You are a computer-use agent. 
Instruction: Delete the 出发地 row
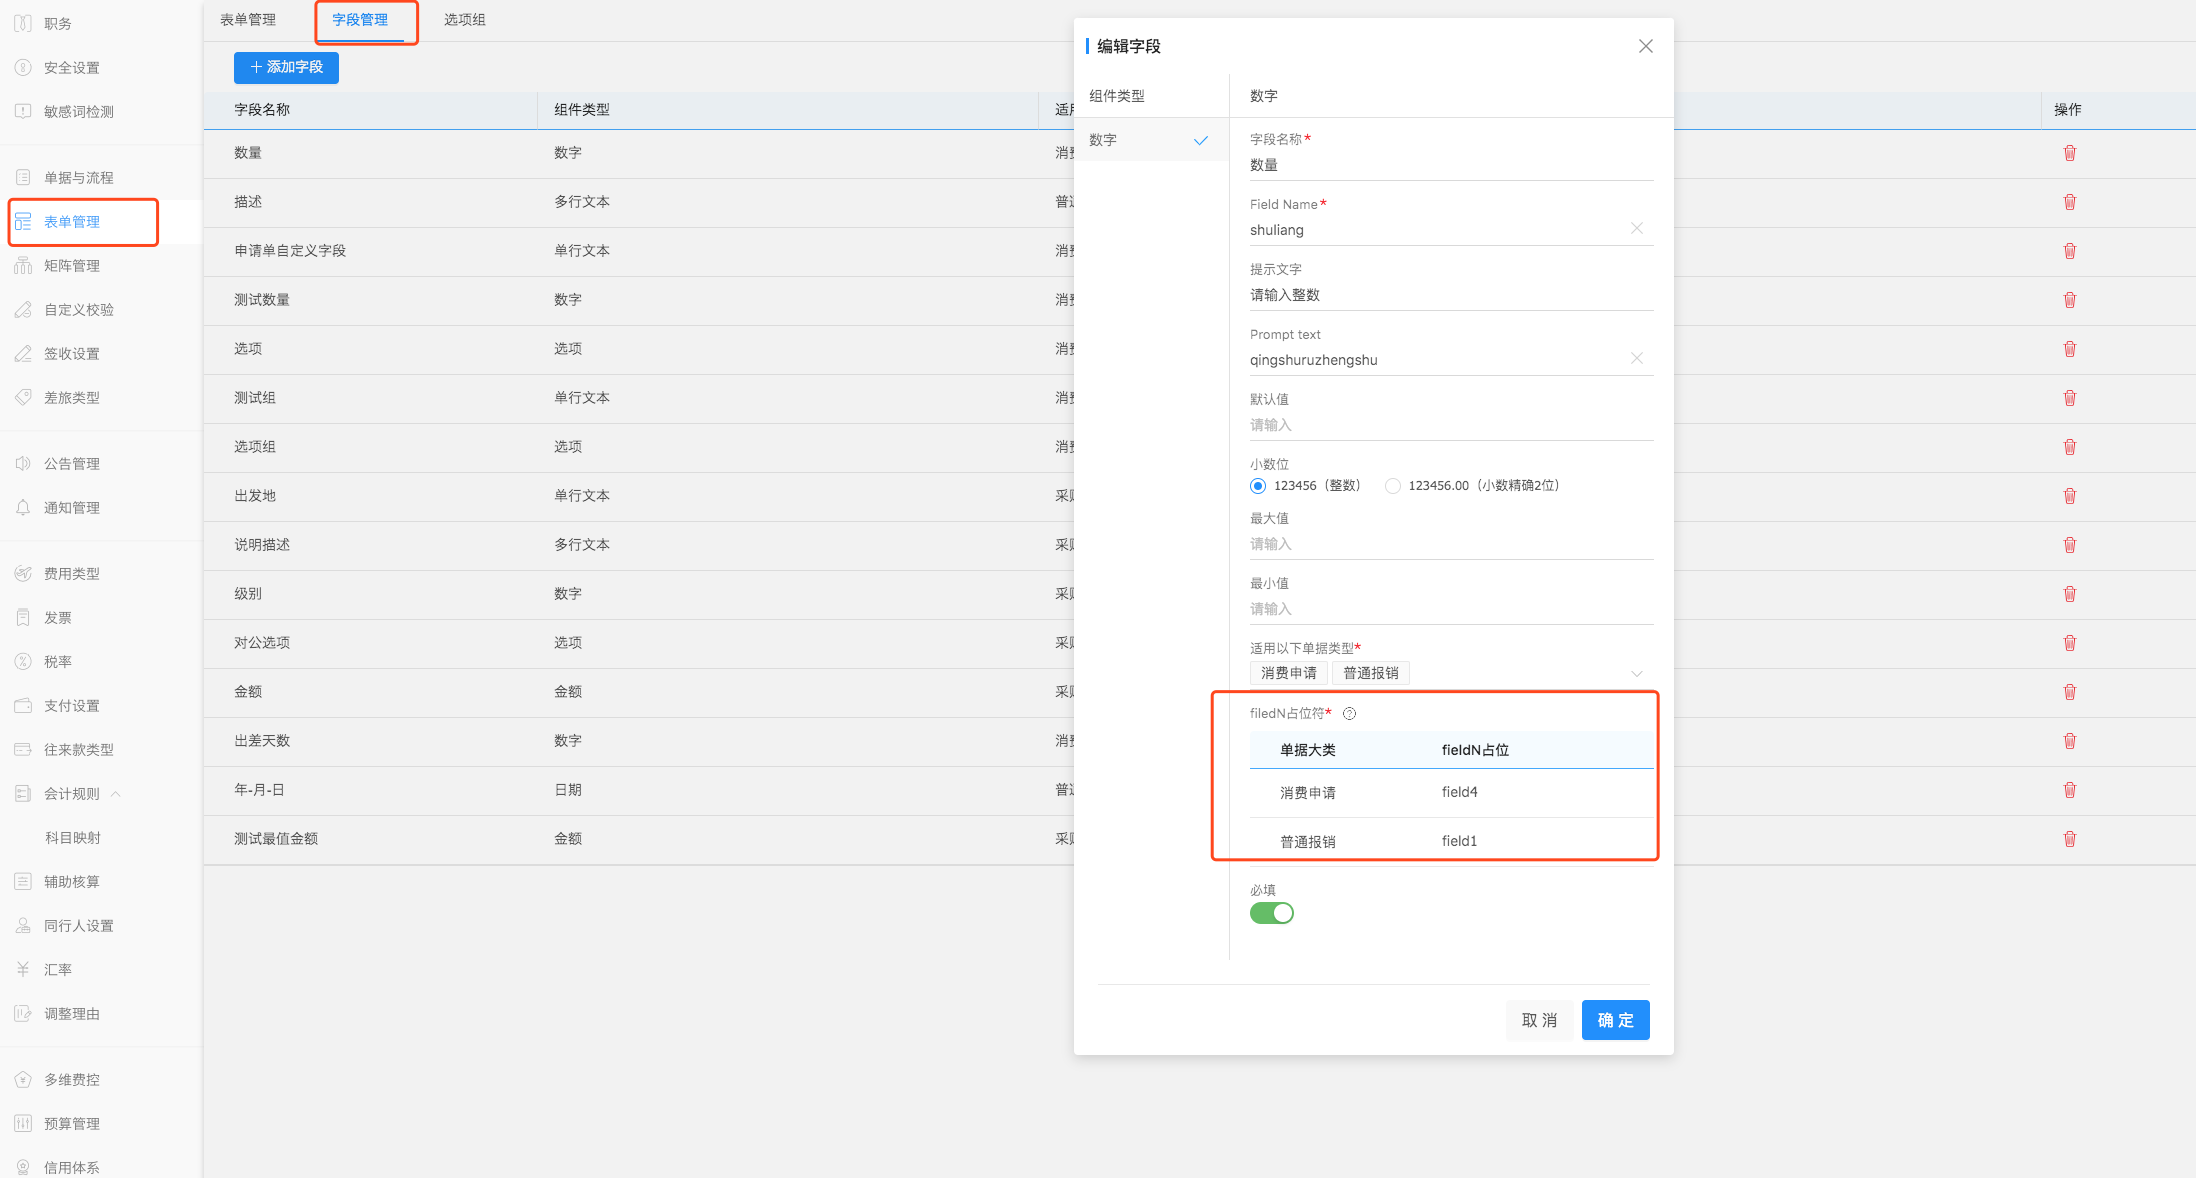coord(2070,496)
